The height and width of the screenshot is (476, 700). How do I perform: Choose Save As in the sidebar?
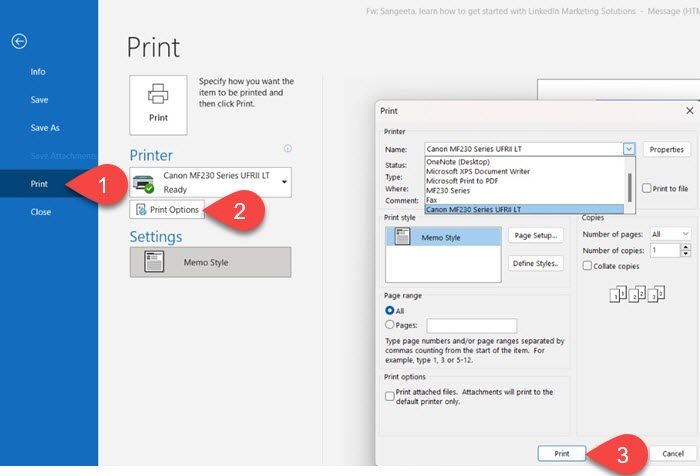point(45,128)
